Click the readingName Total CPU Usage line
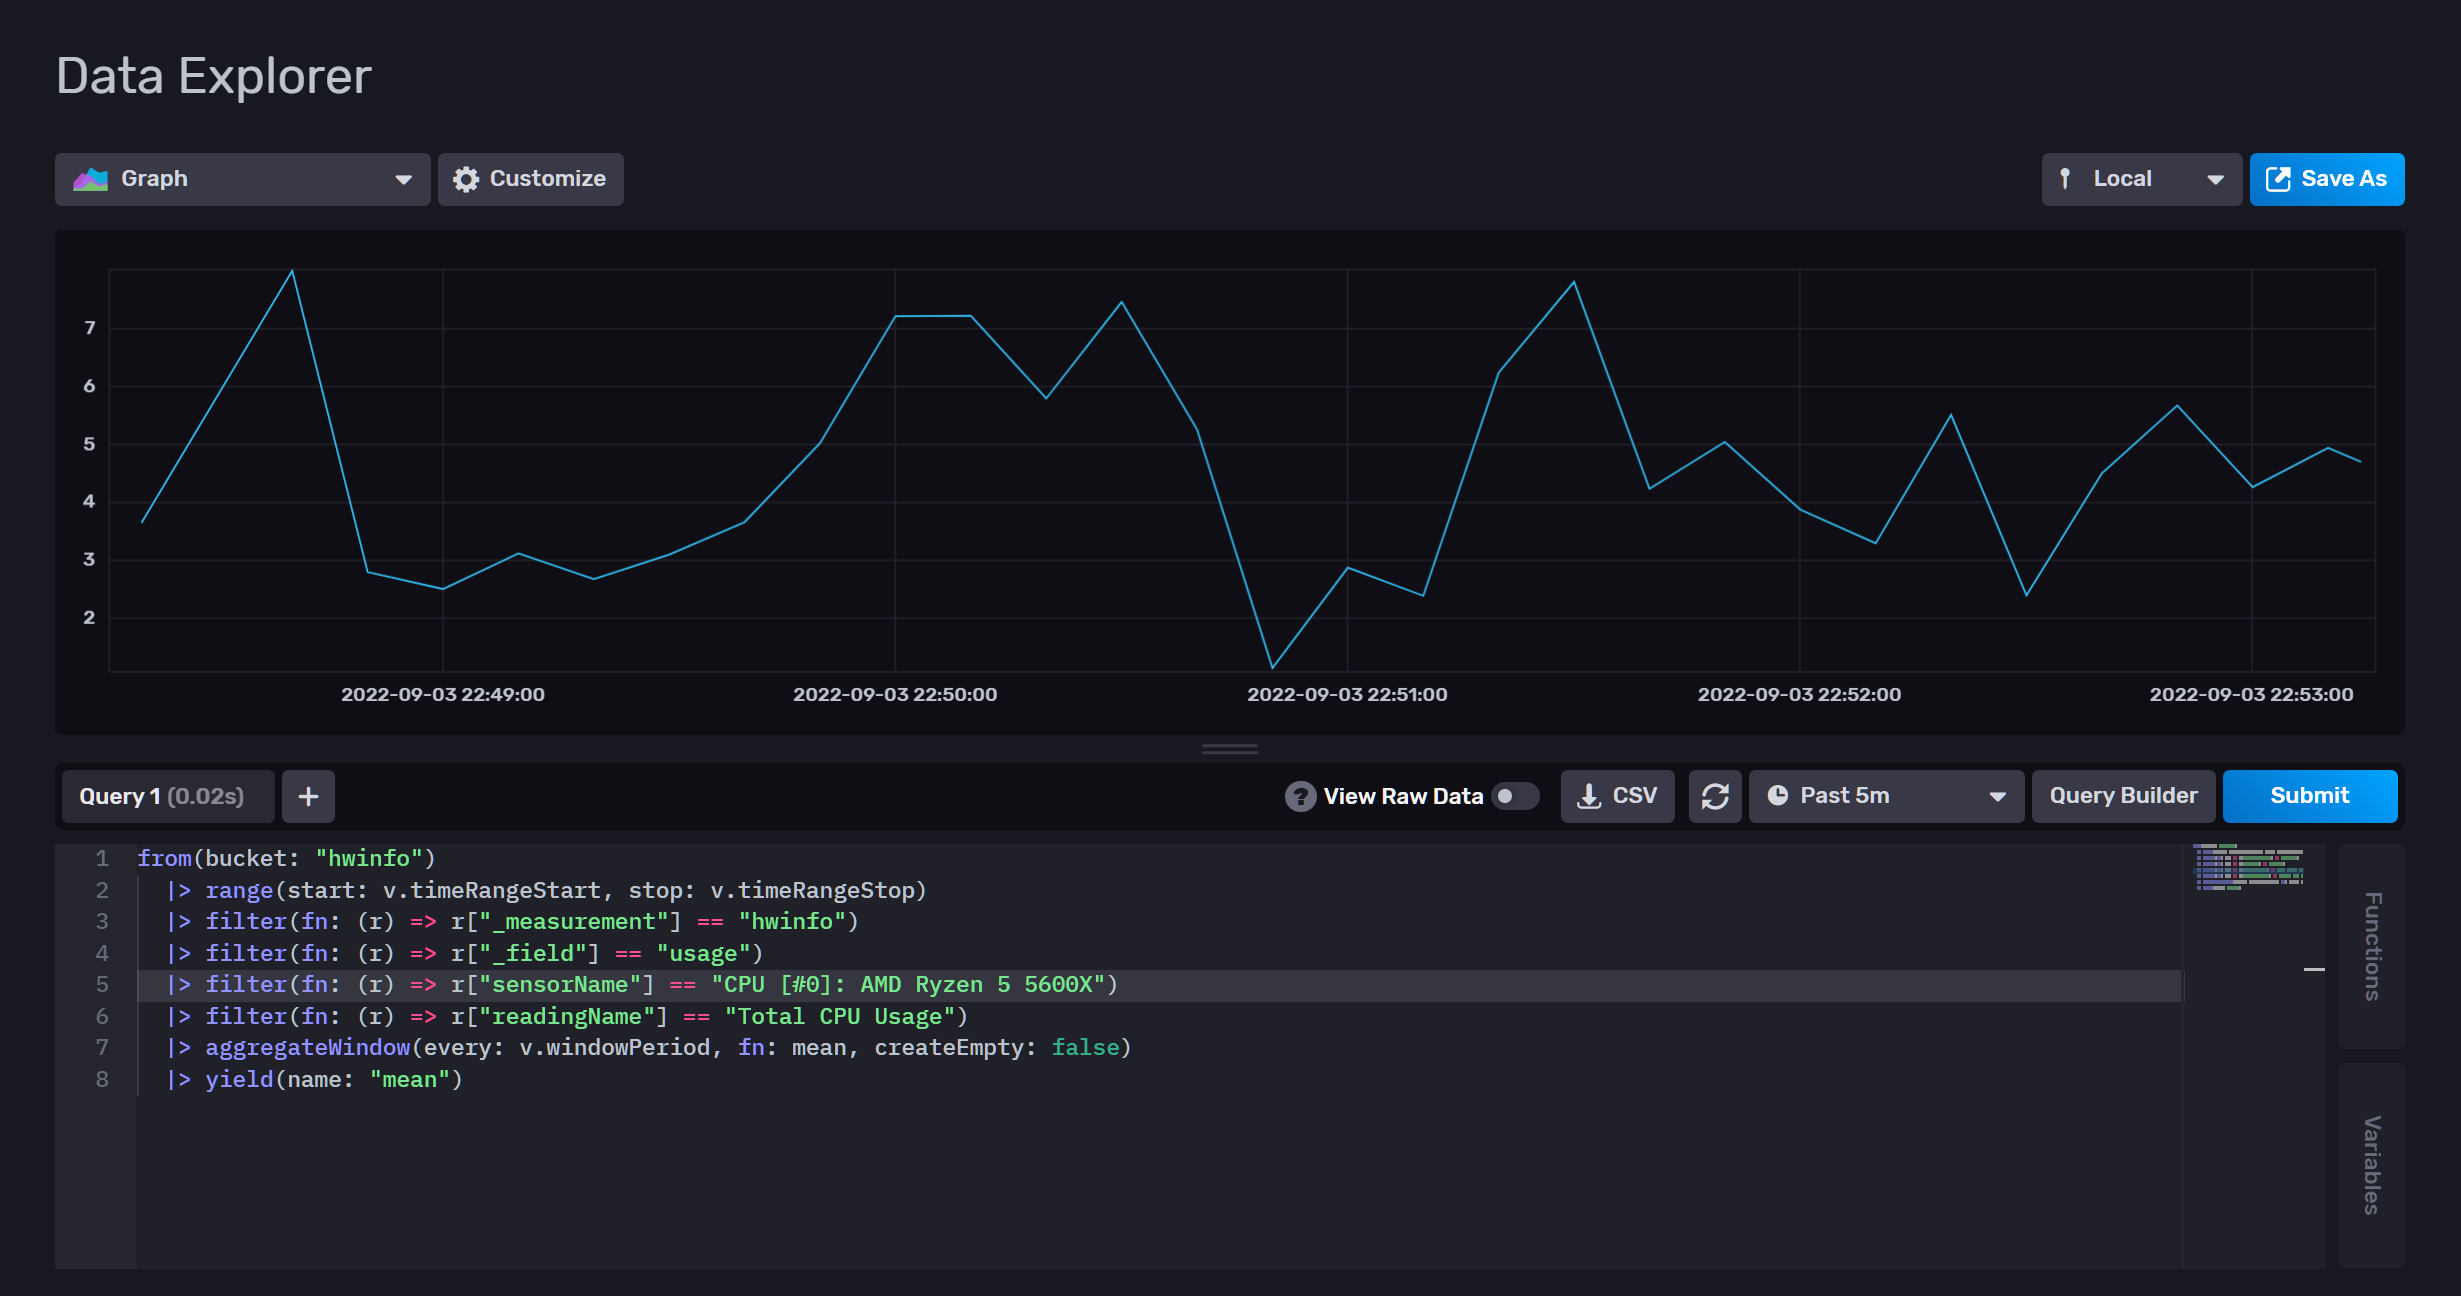Image resolution: width=2461 pixels, height=1296 pixels. click(x=567, y=1016)
